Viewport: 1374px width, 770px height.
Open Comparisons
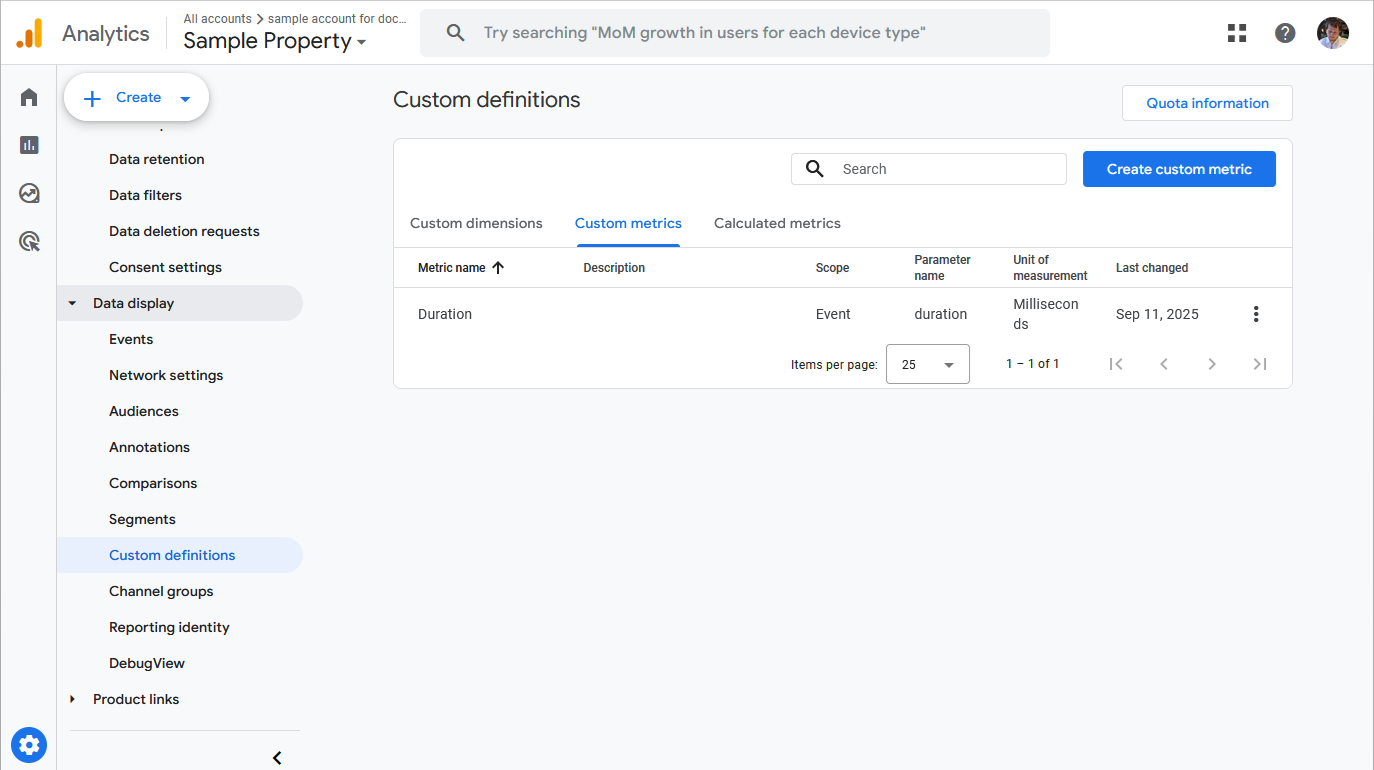pos(153,483)
